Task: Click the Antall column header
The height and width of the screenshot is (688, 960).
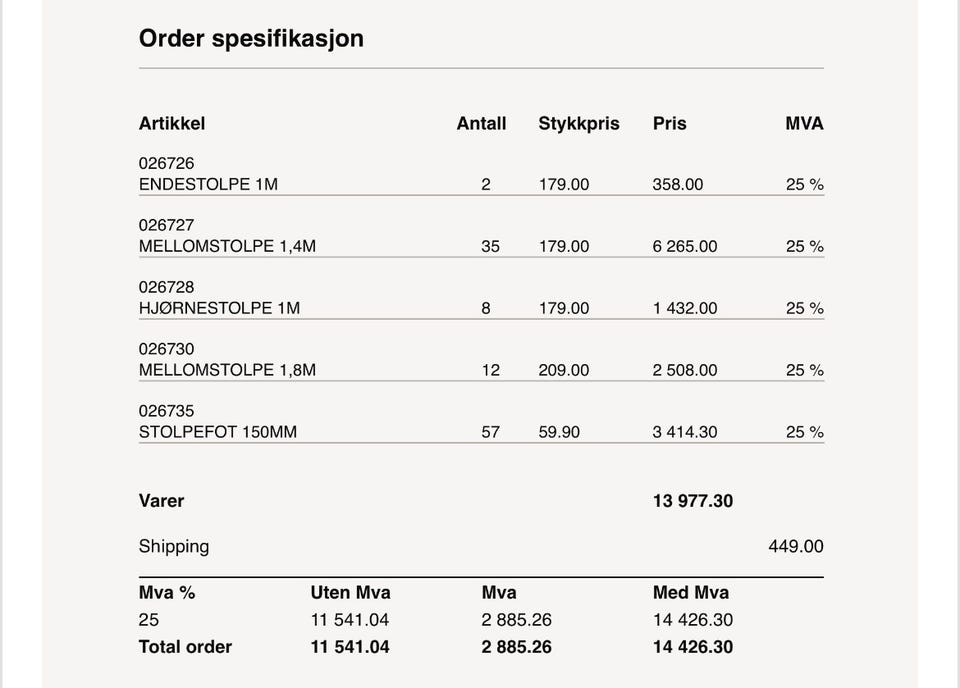Action: point(481,124)
